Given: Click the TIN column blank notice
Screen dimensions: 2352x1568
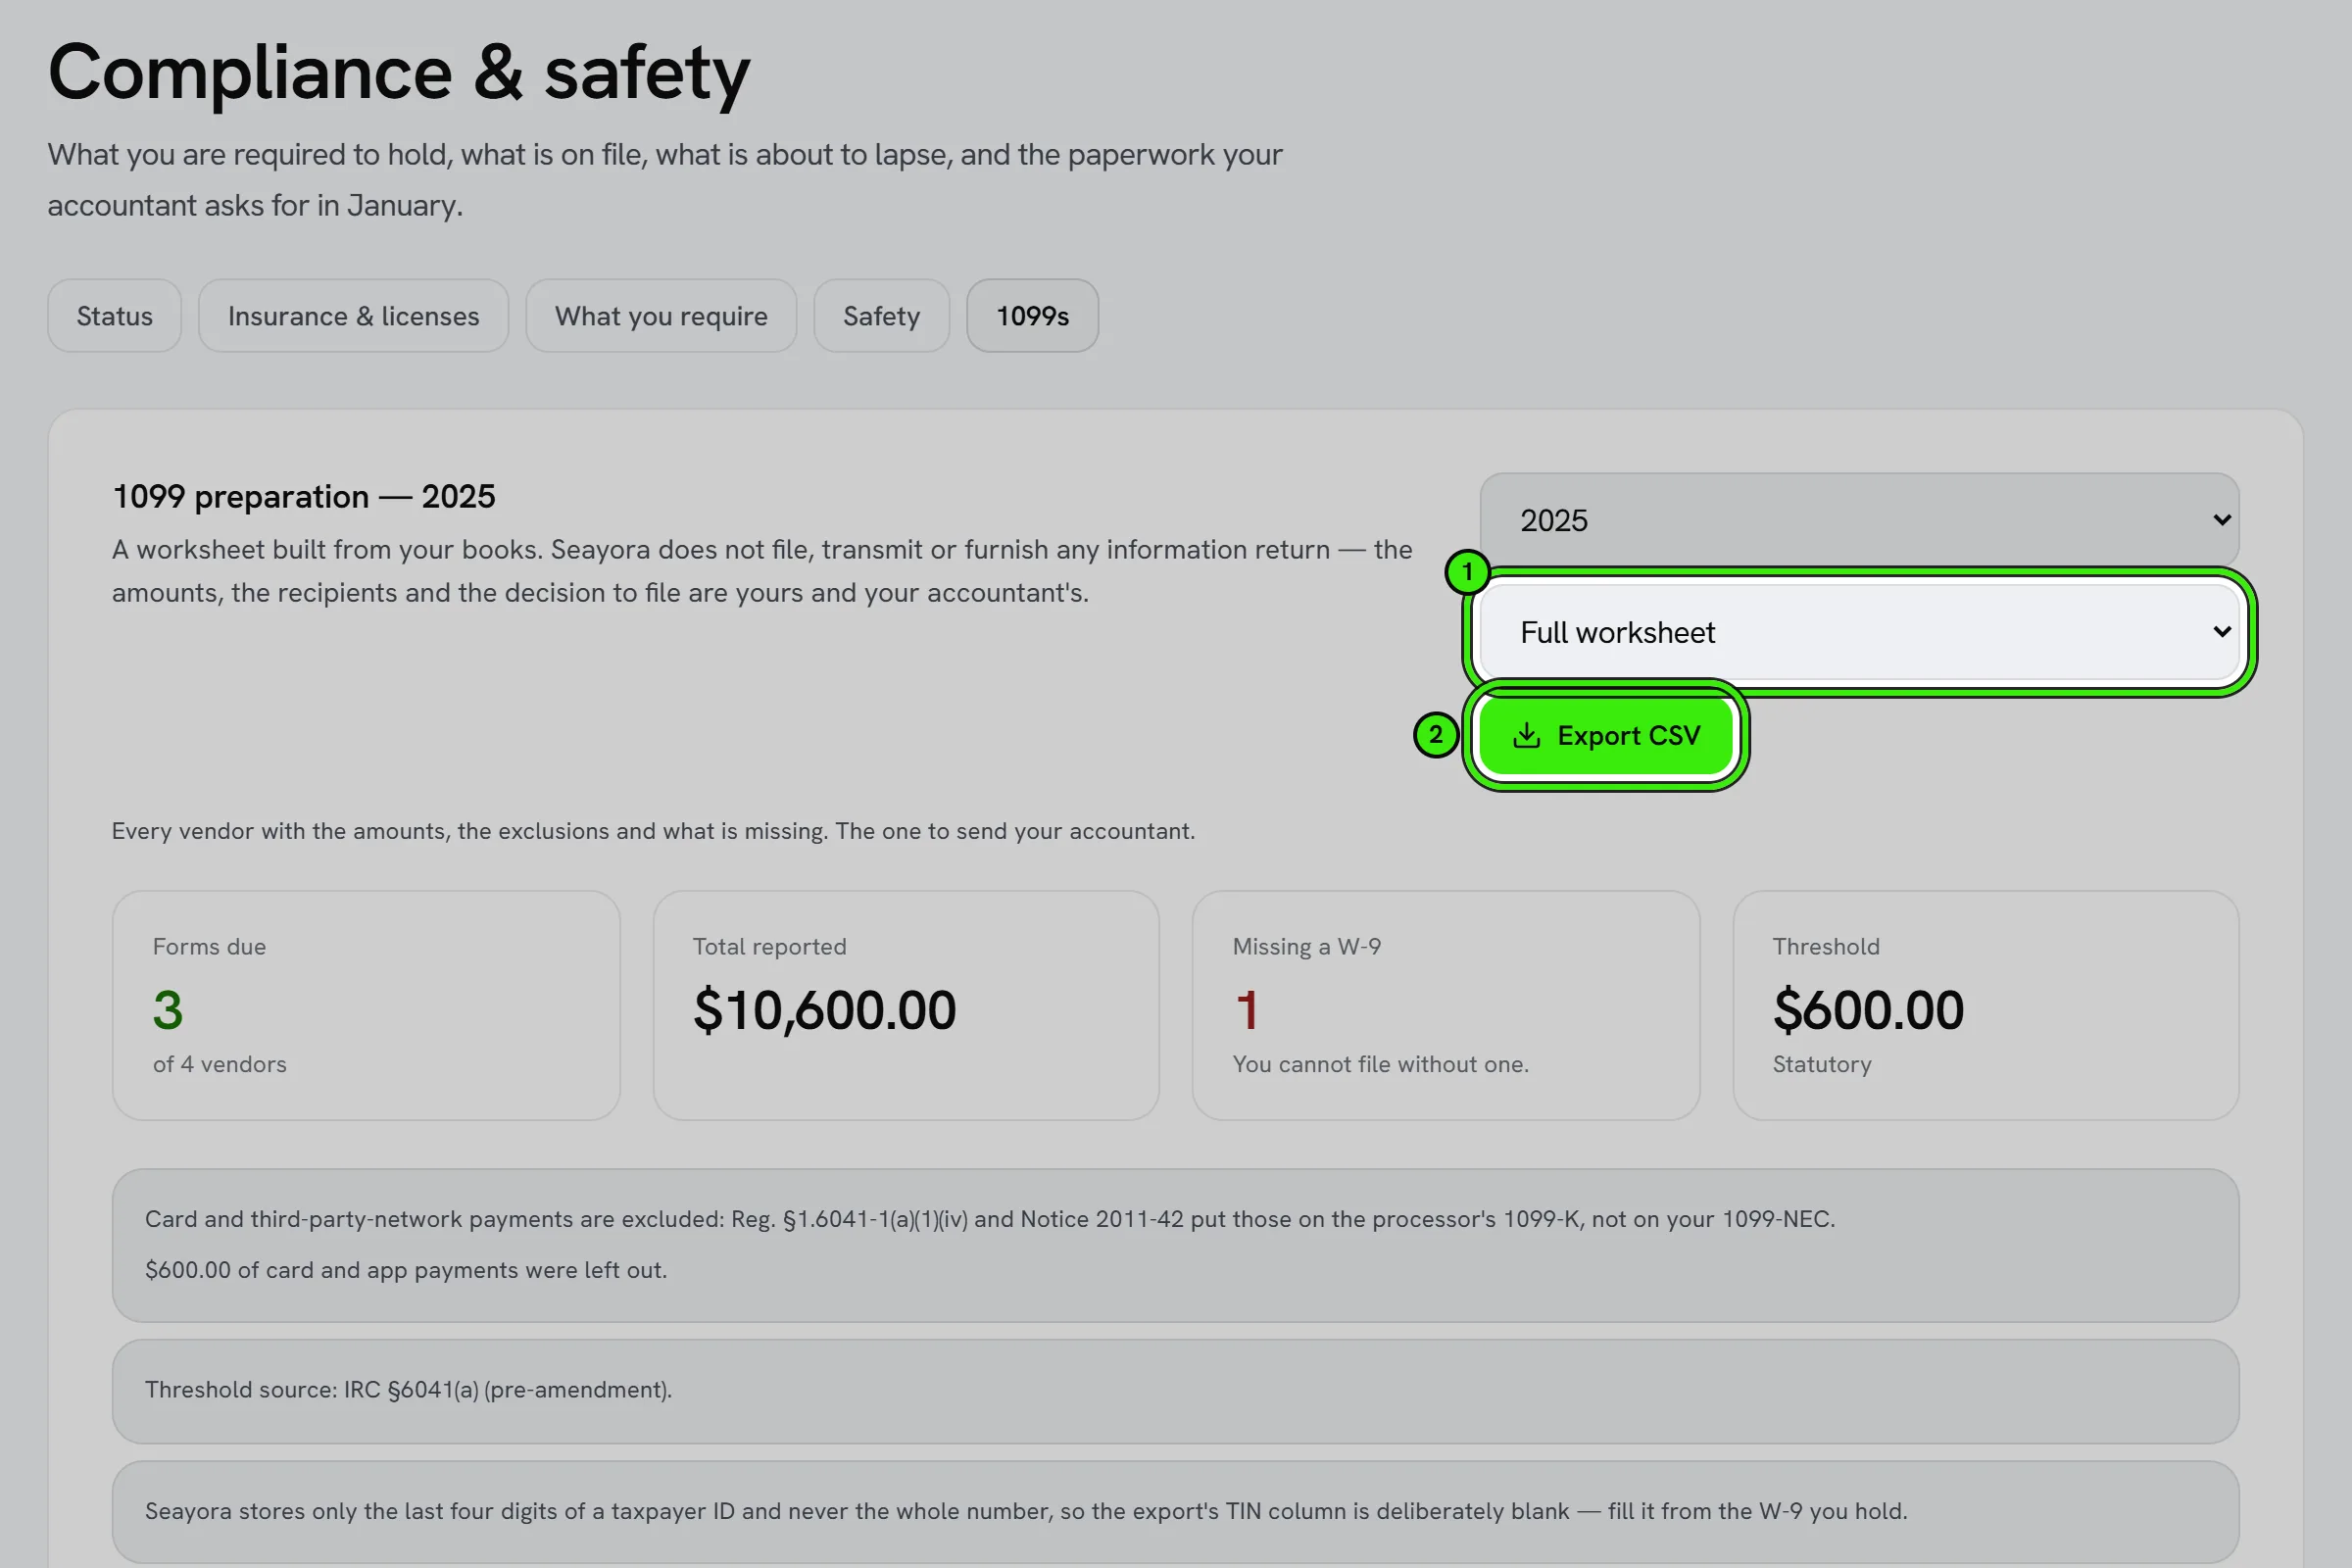Looking at the screenshot, I should pyautogui.click(x=1175, y=1511).
